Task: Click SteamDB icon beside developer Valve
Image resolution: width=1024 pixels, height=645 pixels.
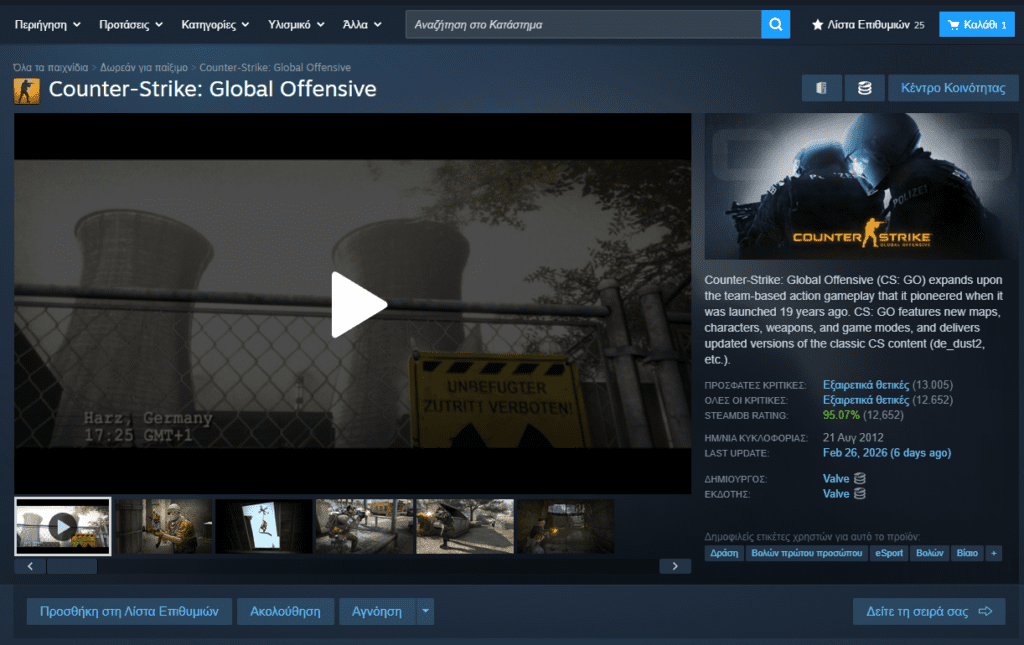Action: pos(859,479)
